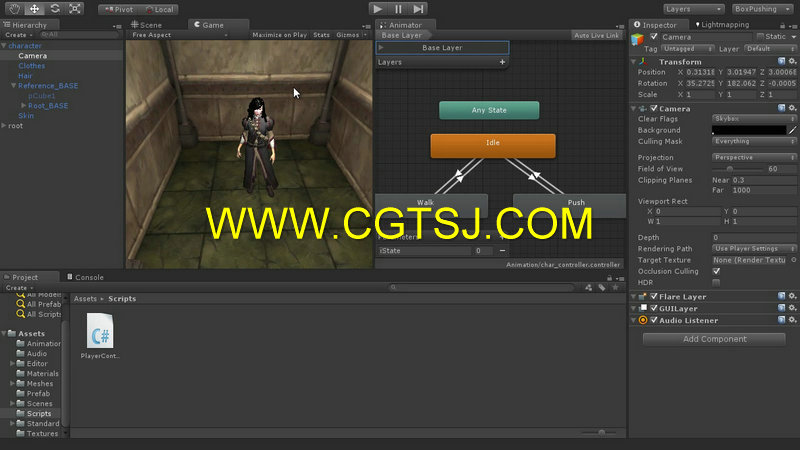
Task: Click the Add Component button
Action: (x=714, y=339)
